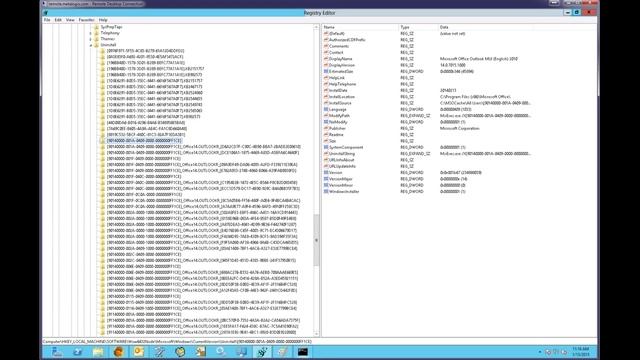The width and height of the screenshot is (640, 360).
Task: Click the DWORD icon beside NoModify
Action: tap(326, 122)
